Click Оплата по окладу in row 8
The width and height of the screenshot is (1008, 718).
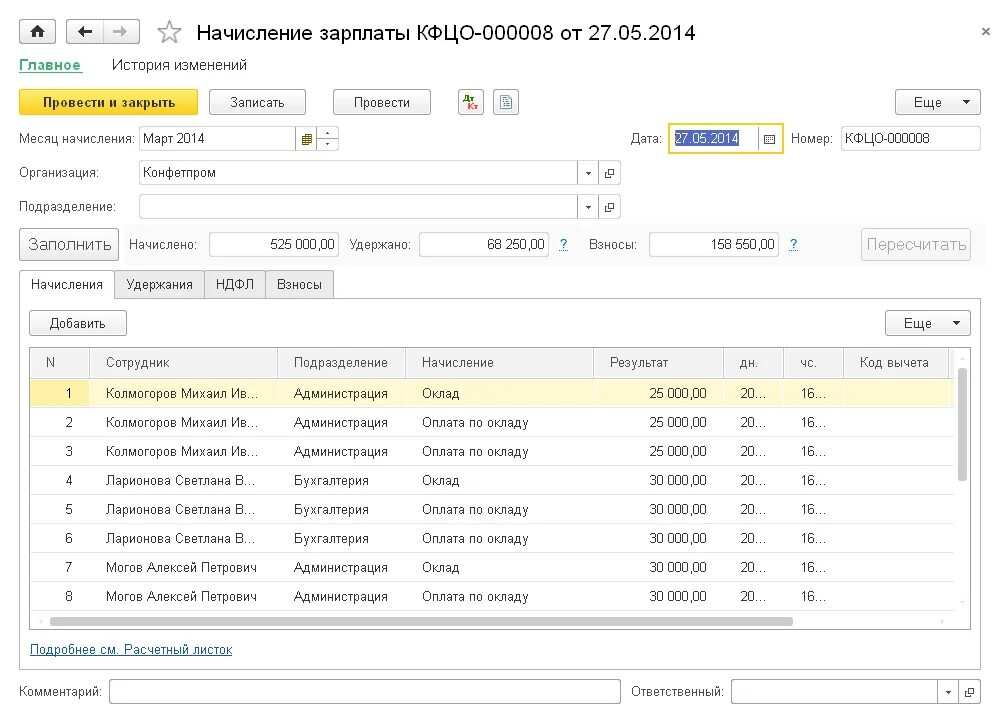pyautogui.click(x=499, y=597)
